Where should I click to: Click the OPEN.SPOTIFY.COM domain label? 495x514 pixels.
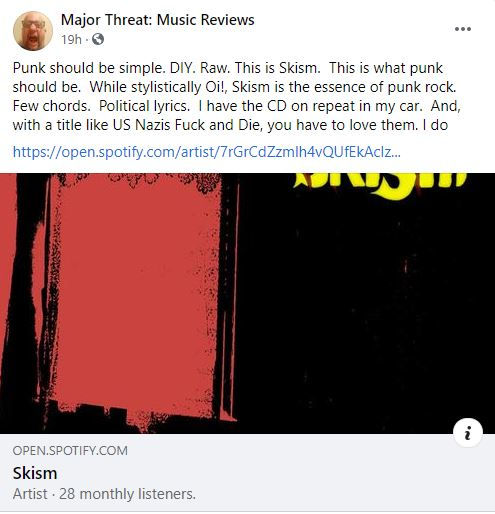(x=70, y=451)
